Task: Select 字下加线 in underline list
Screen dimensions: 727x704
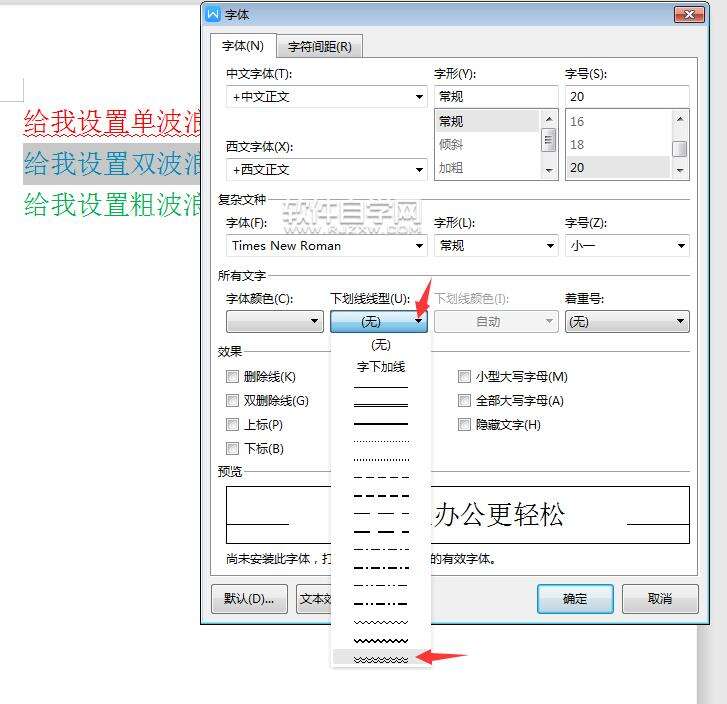Action: coord(381,367)
